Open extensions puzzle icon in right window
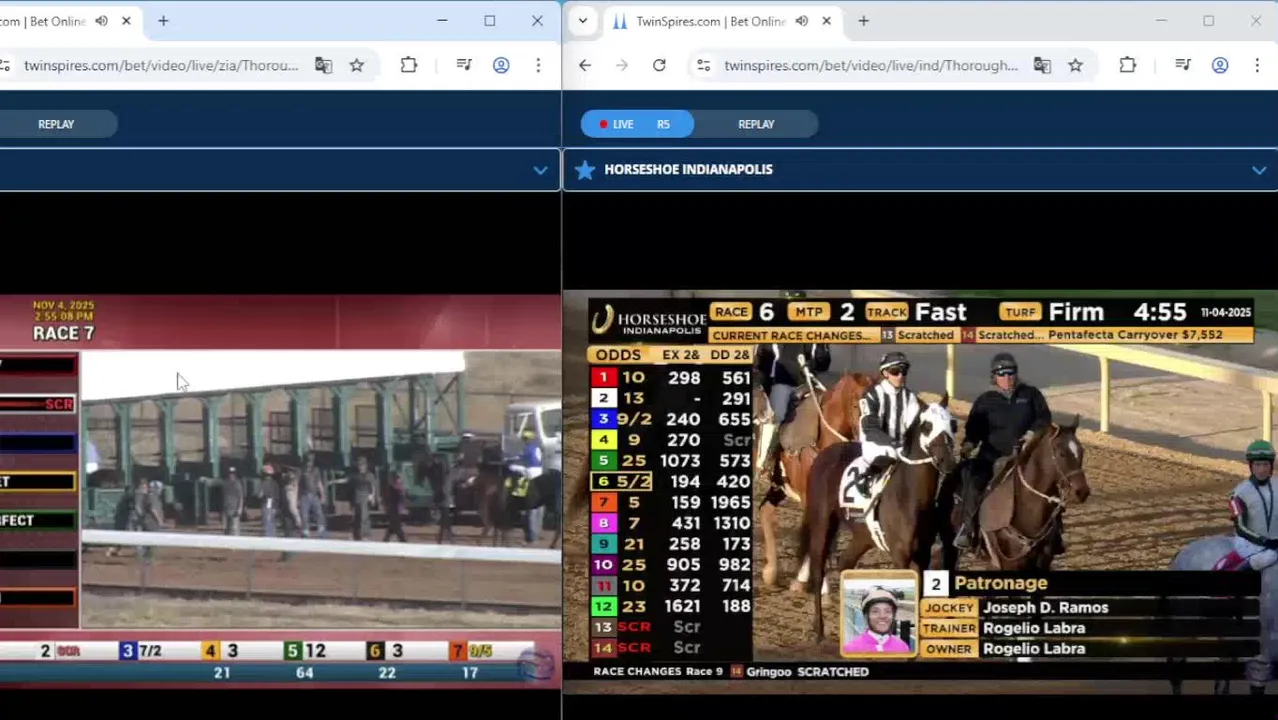The height and width of the screenshot is (720, 1278). [x=1128, y=65]
